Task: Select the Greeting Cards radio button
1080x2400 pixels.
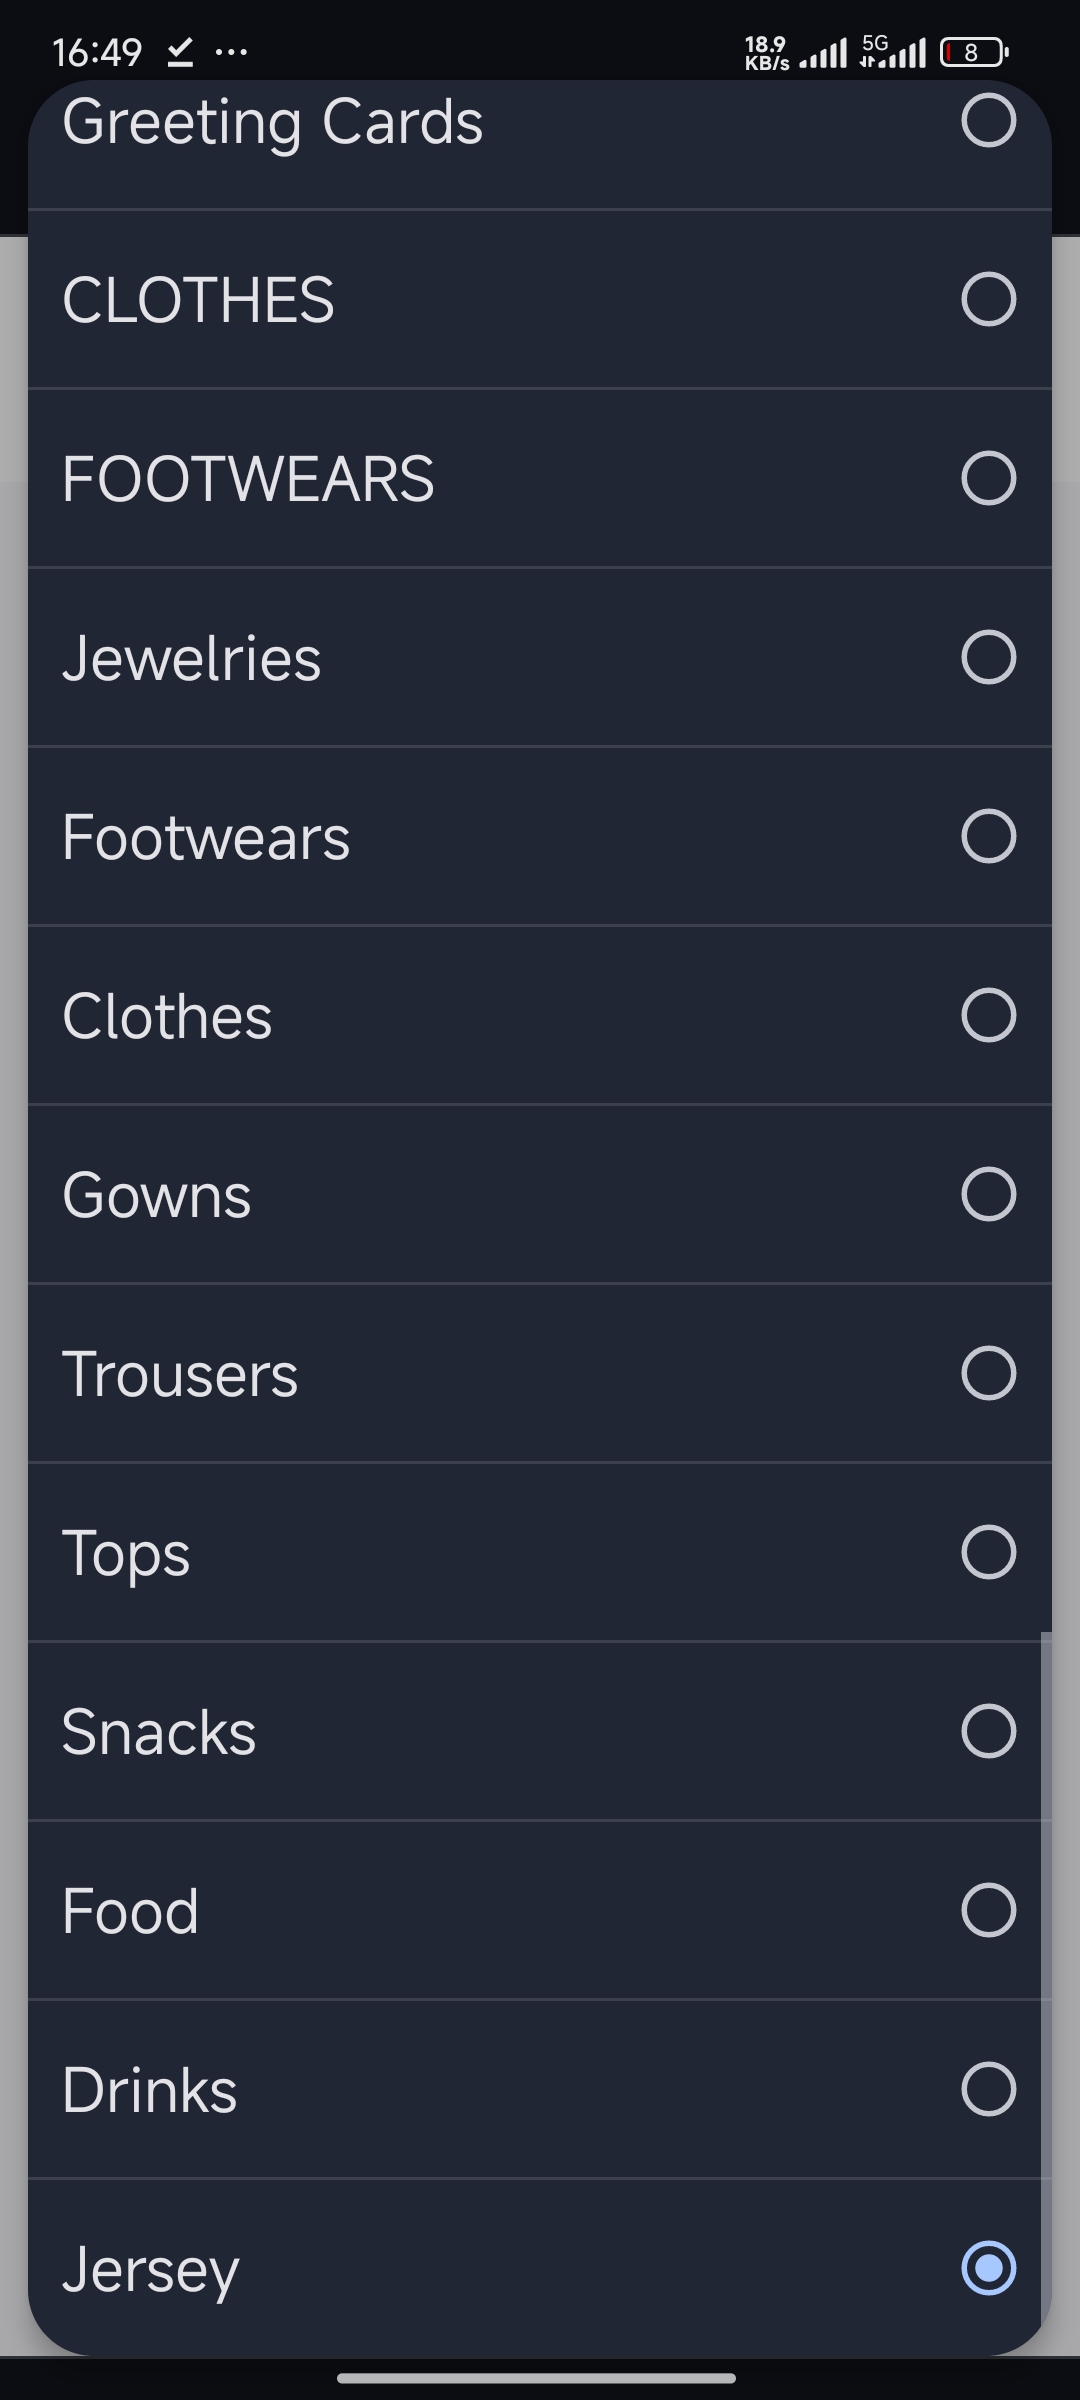Action: (988, 120)
